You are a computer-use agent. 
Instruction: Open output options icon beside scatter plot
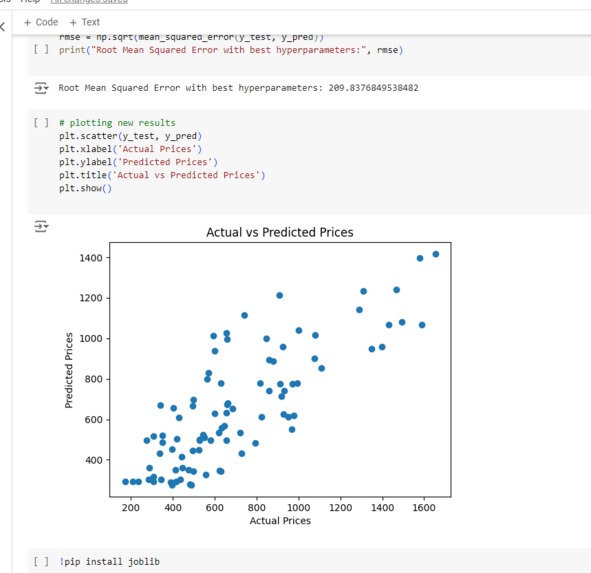pos(41,226)
